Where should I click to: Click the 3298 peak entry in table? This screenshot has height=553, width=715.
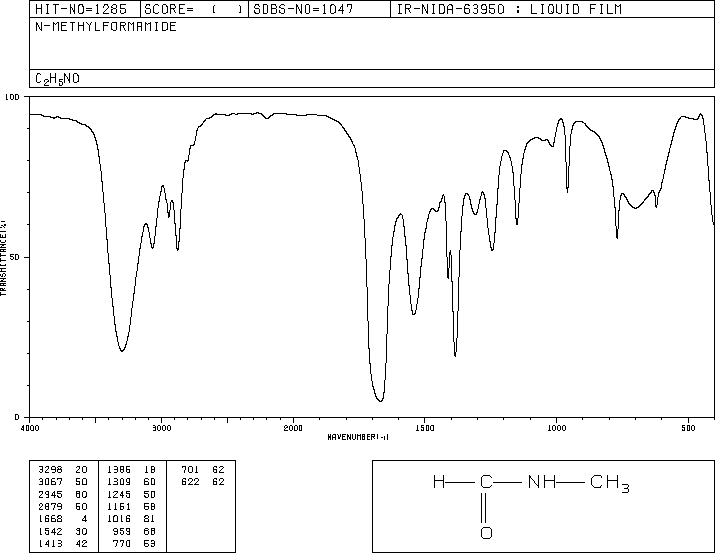[63, 470]
